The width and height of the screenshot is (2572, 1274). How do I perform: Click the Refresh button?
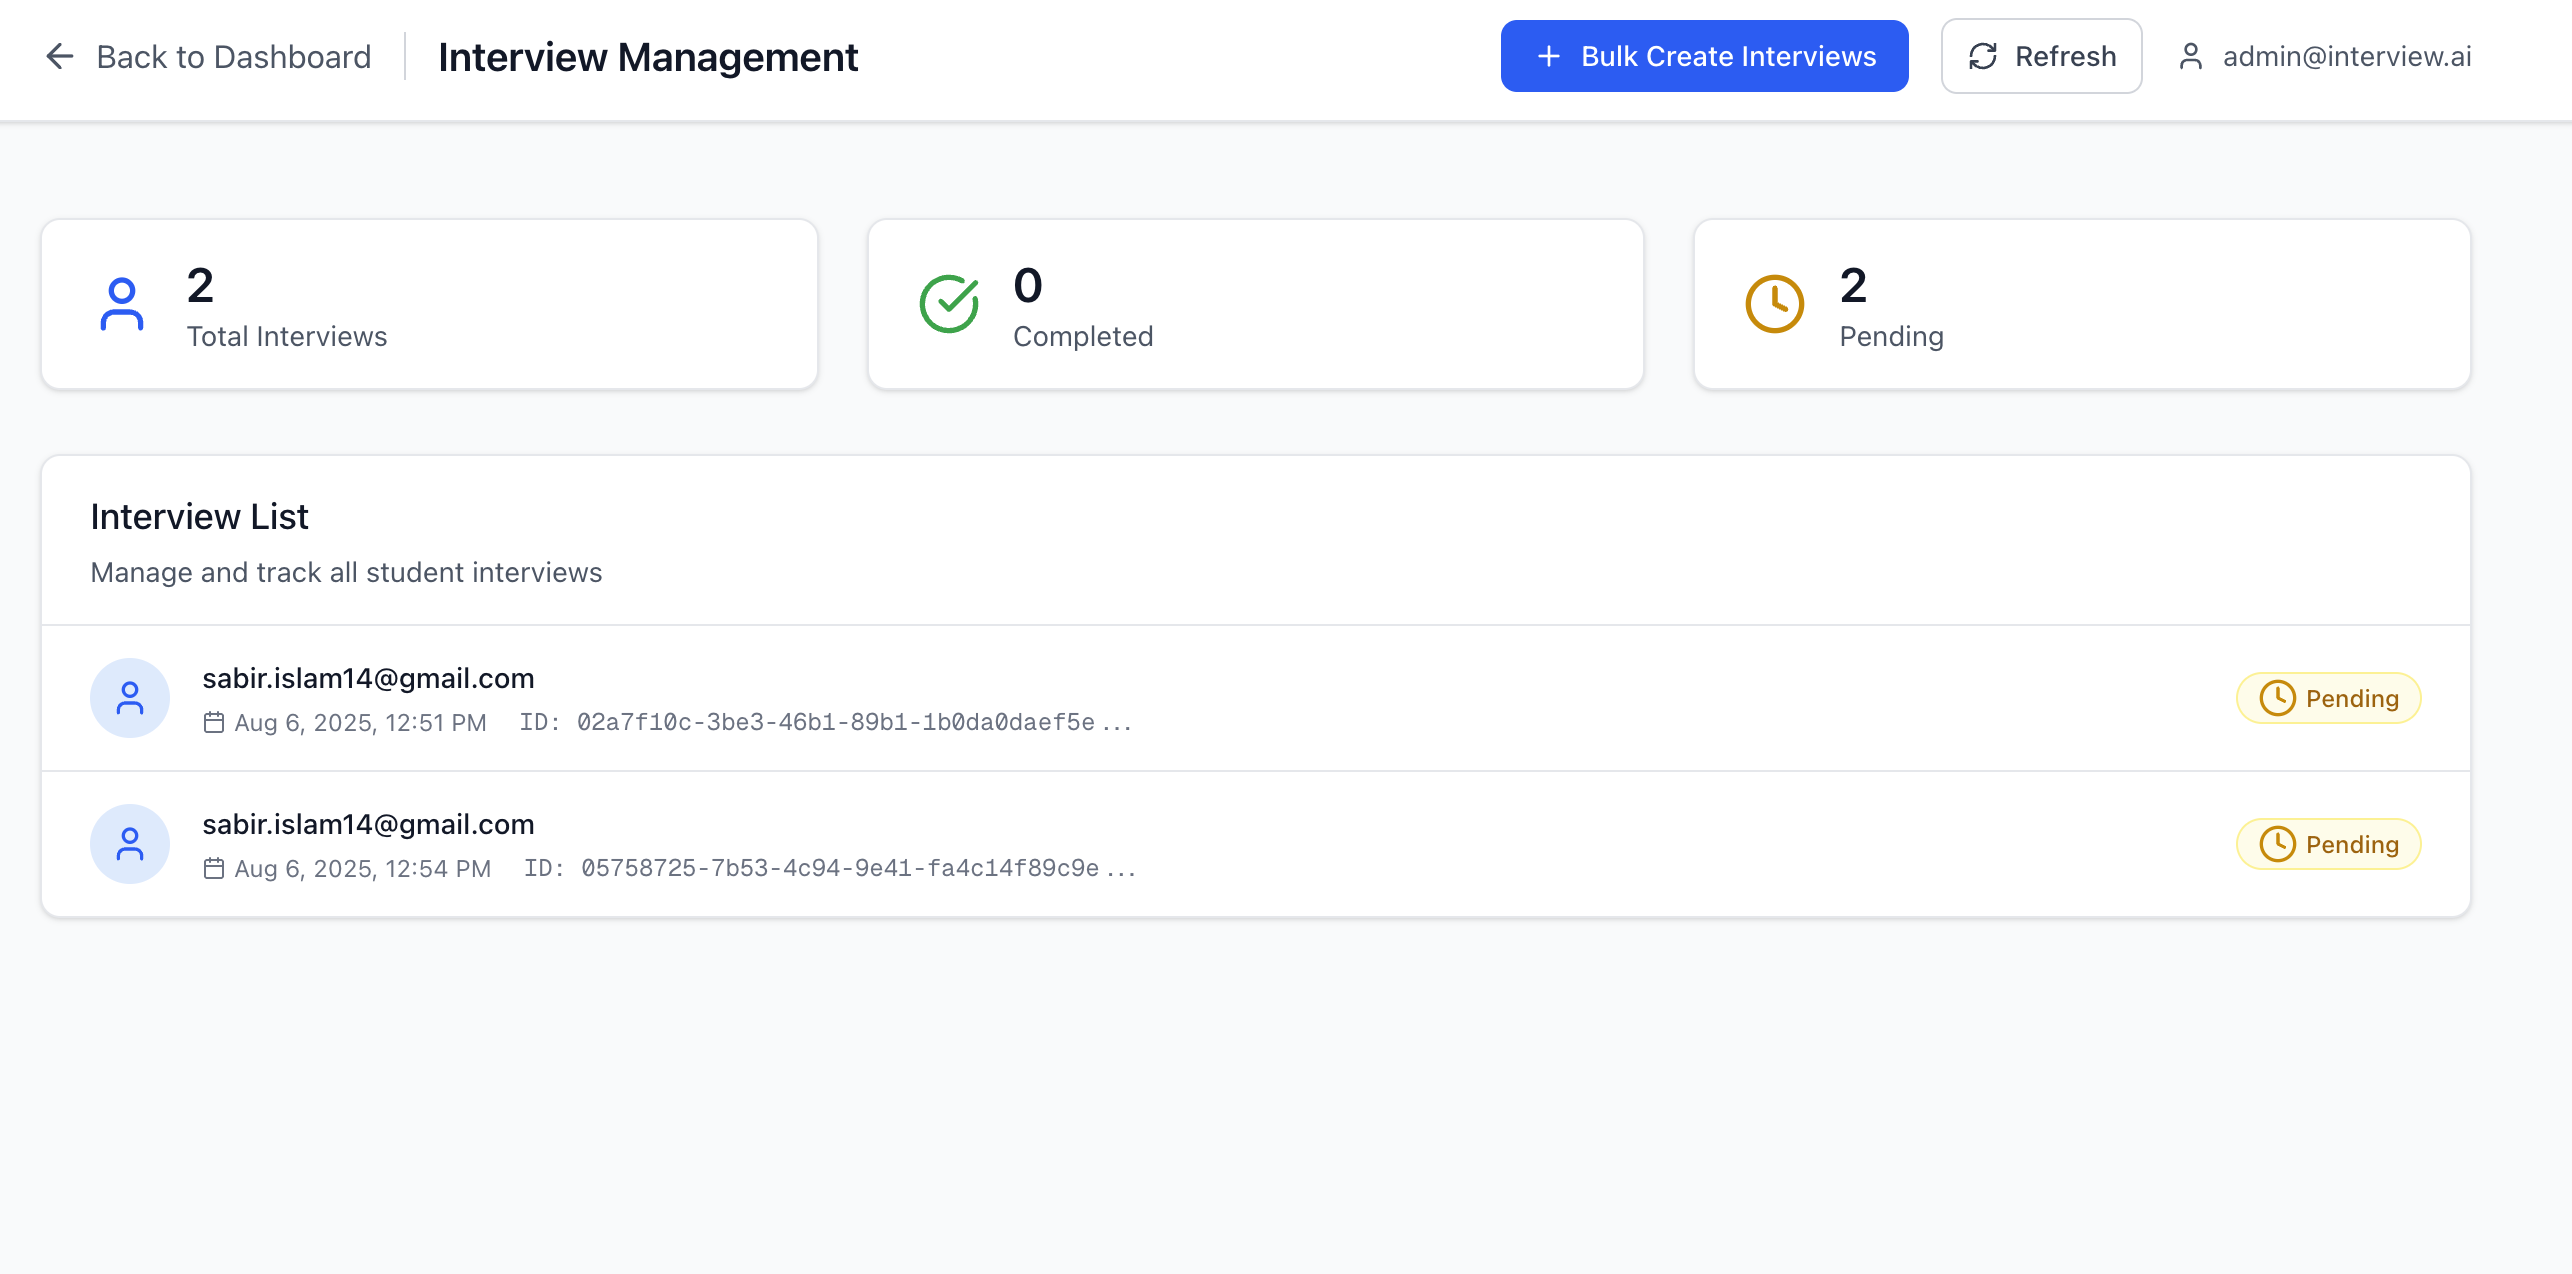(2041, 56)
